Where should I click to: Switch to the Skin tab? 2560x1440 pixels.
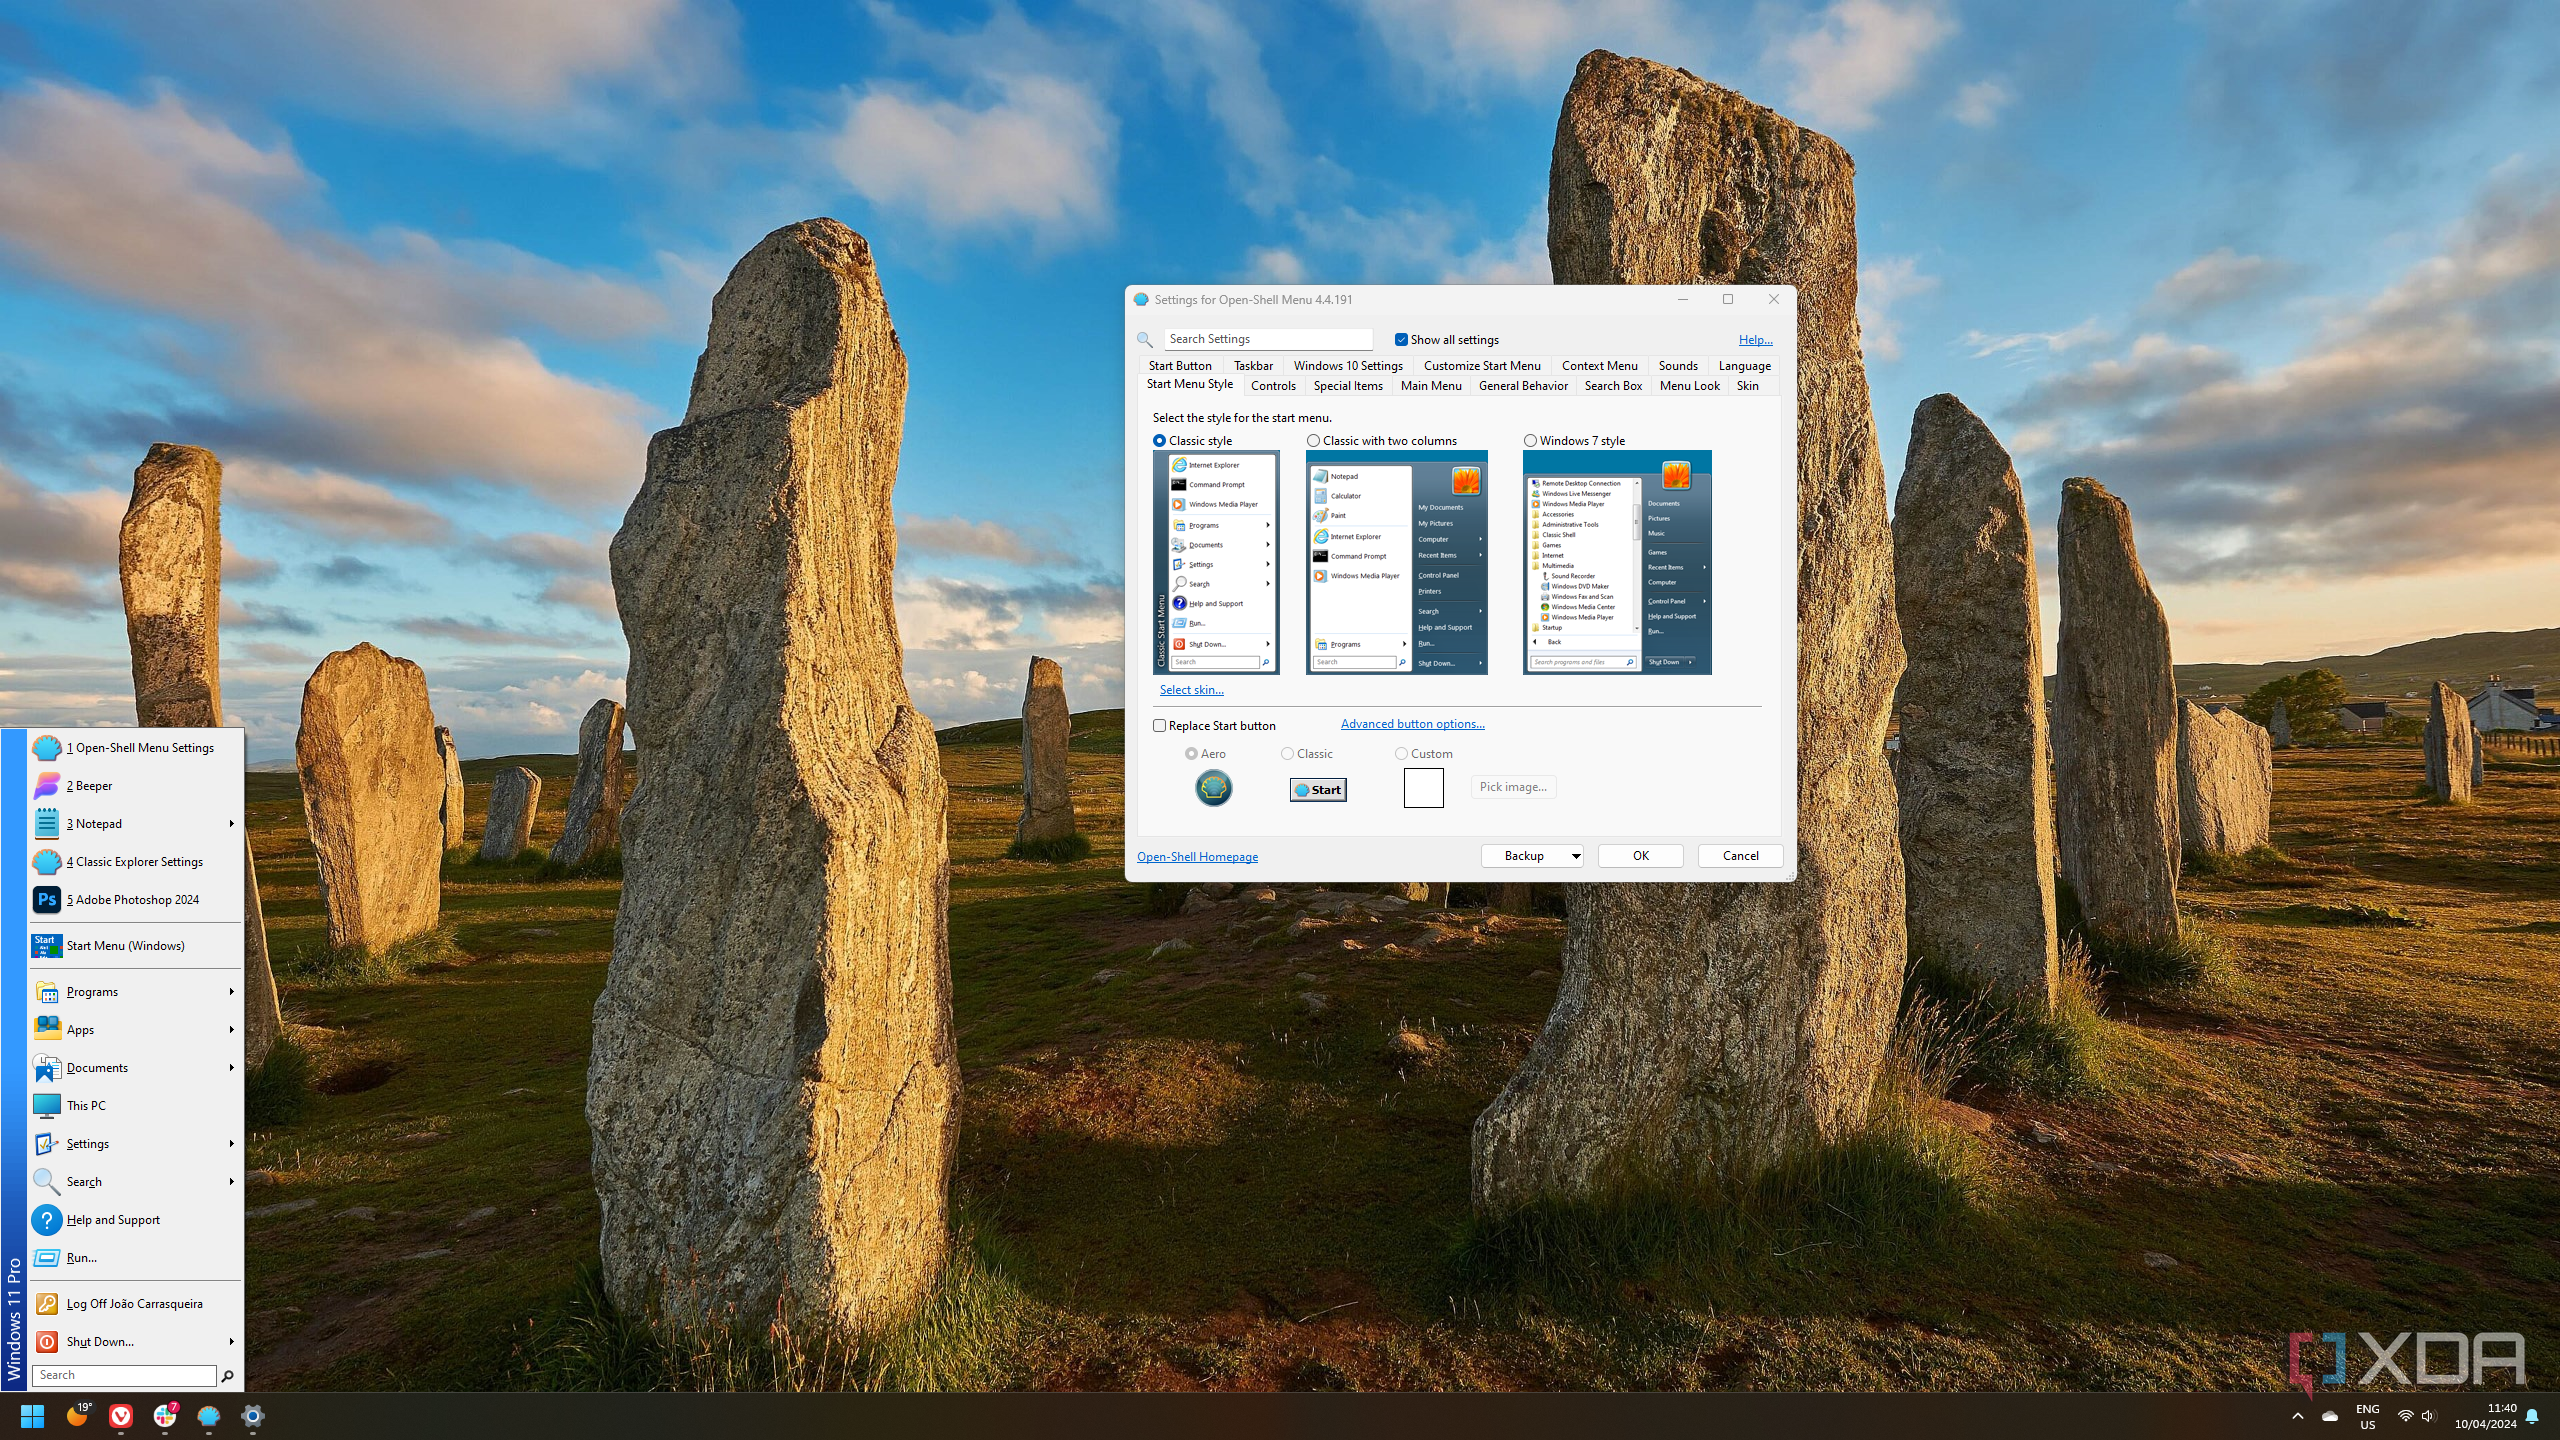[x=1747, y=386]
